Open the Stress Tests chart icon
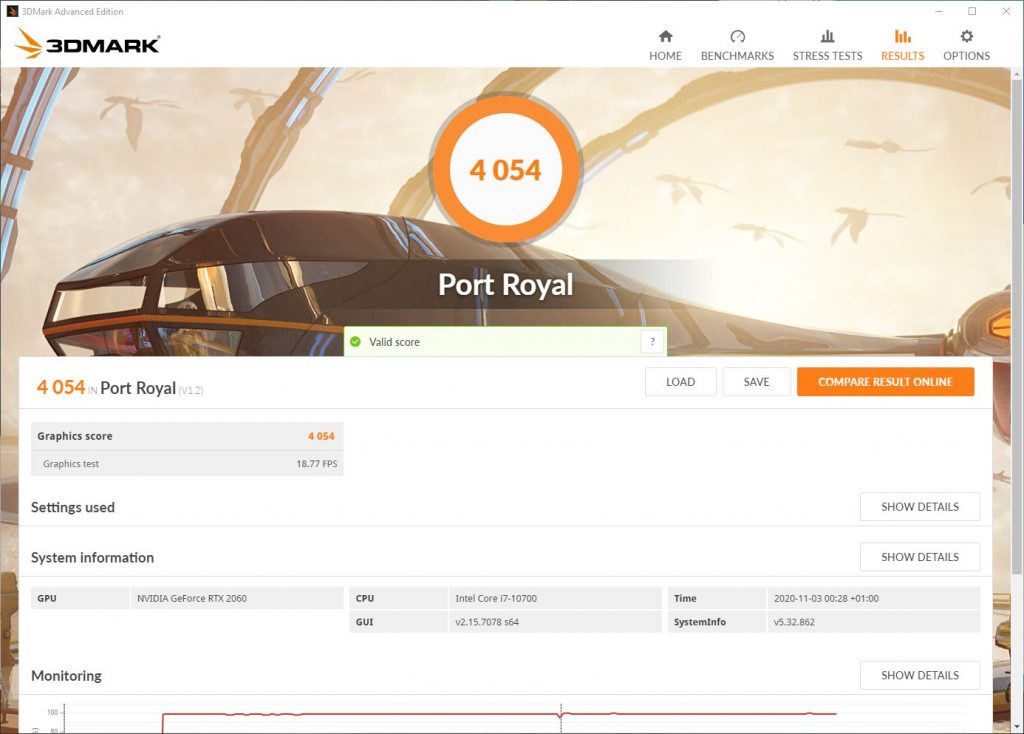Screen dimensions: 1024x734 (x=827, y=36)
